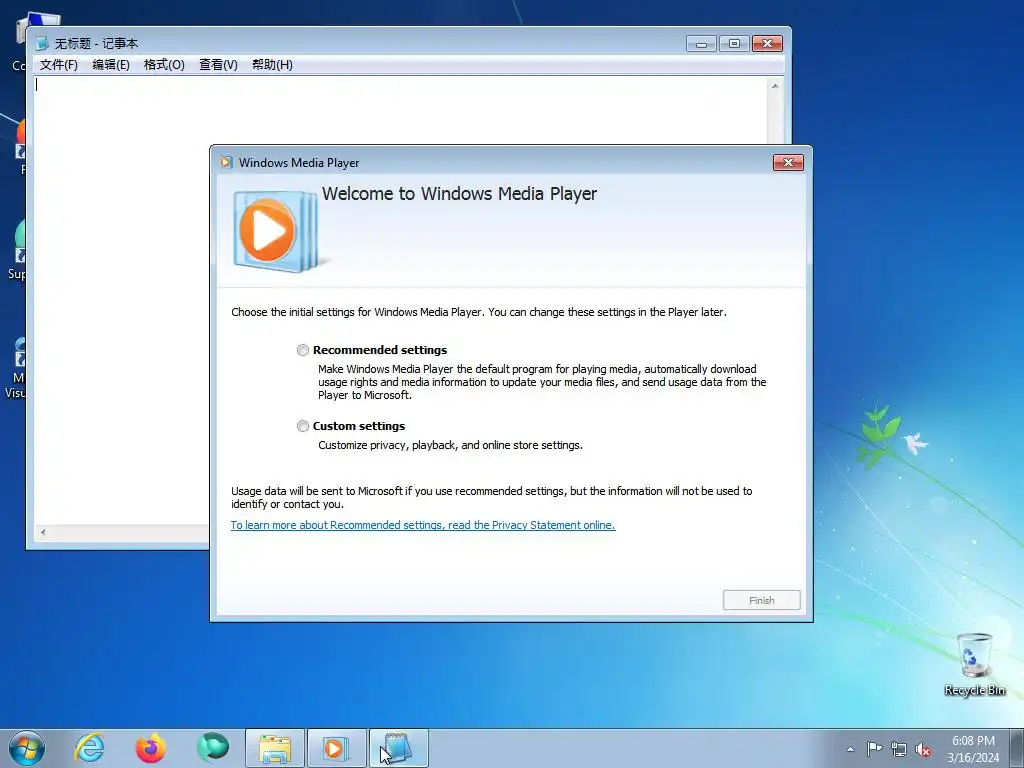Viewport: 1024px width, 768px height.
Task: Choose the Custom settings radio button
Action: coord(302,426)
